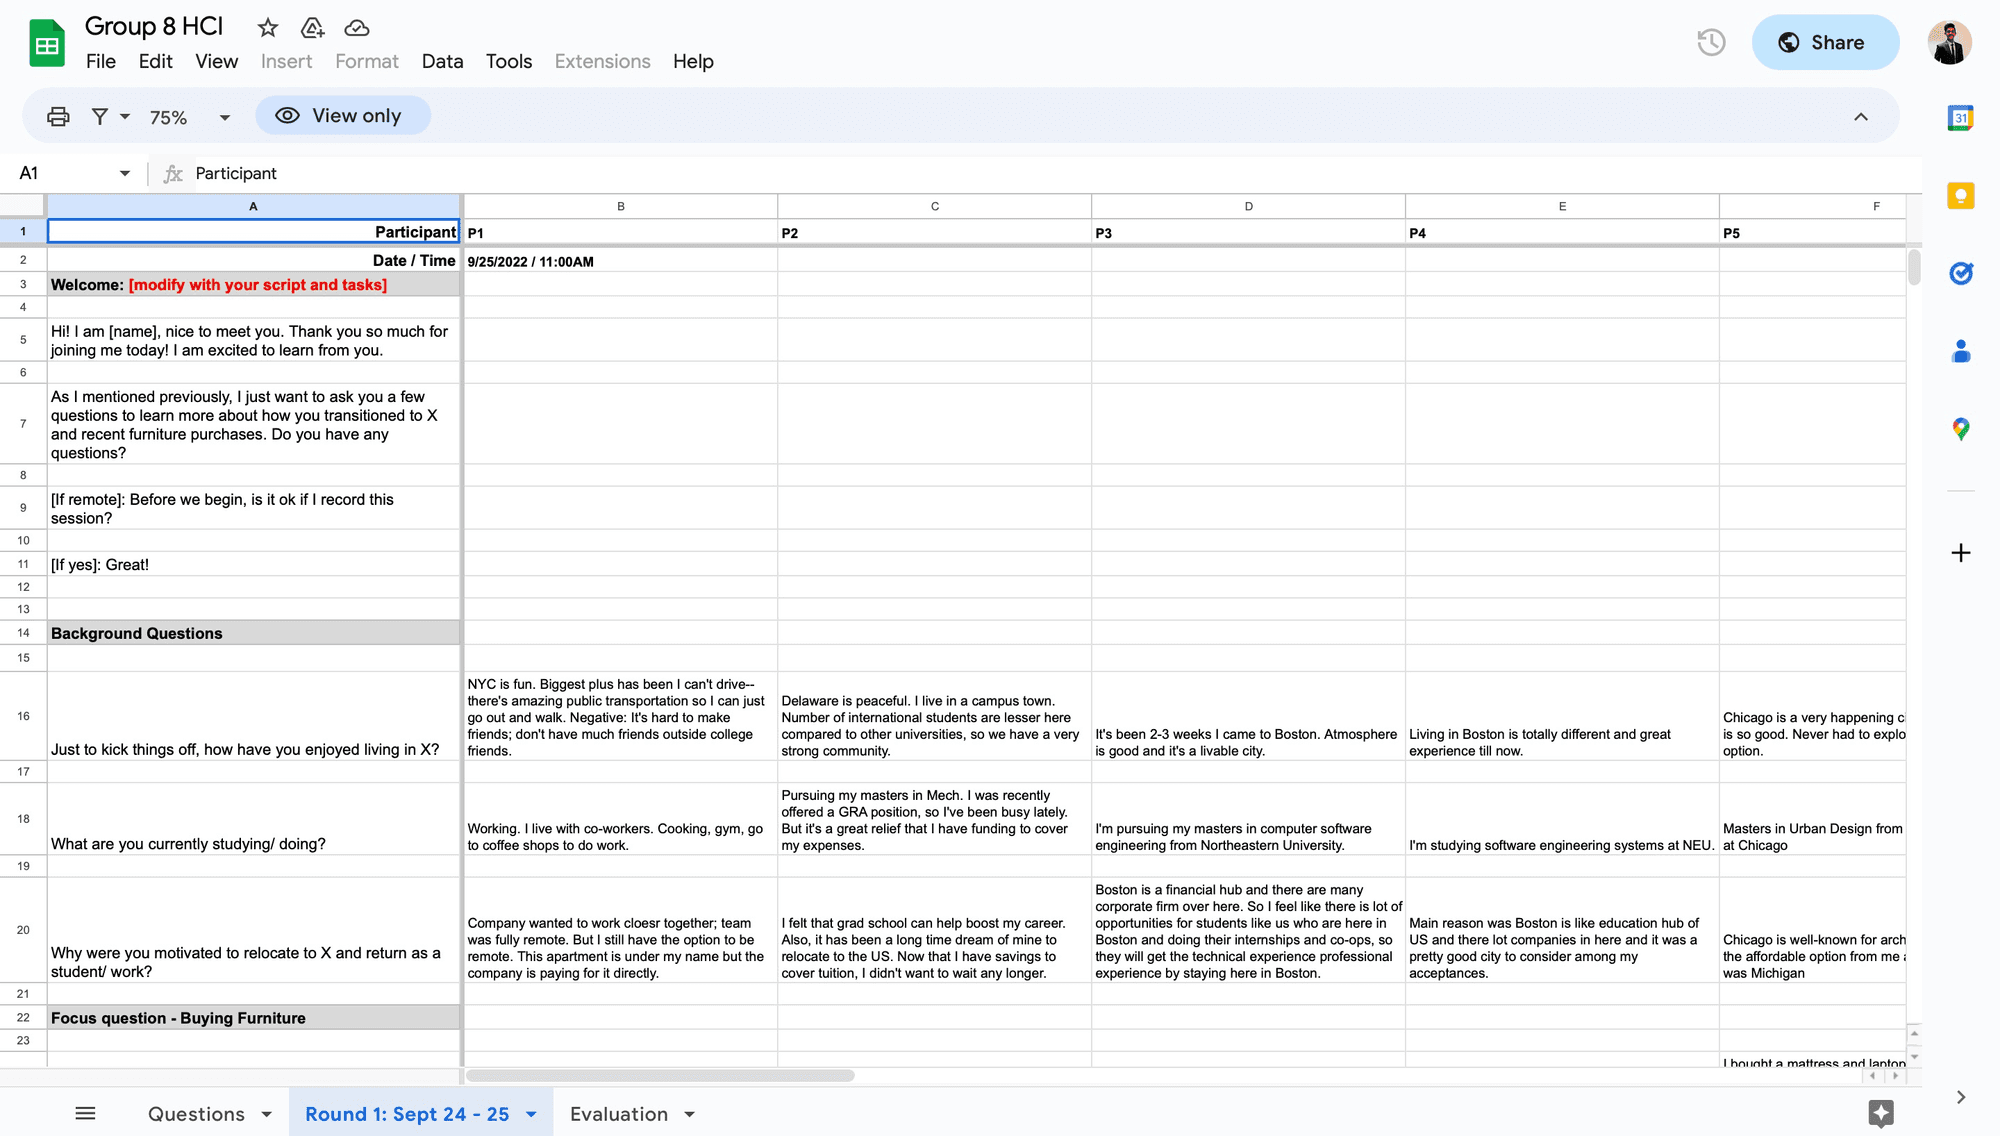Open the View menu
This screenshot has width=2000, height=1136.
coord(216,62)
